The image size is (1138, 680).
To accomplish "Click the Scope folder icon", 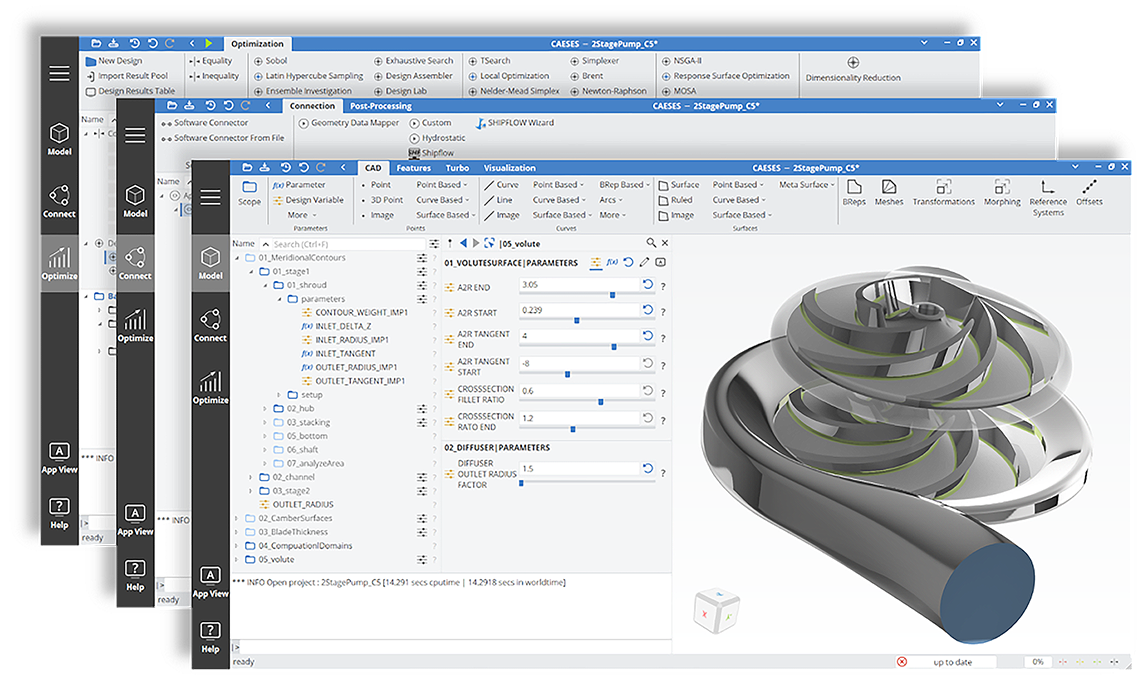I will (249, 187).
